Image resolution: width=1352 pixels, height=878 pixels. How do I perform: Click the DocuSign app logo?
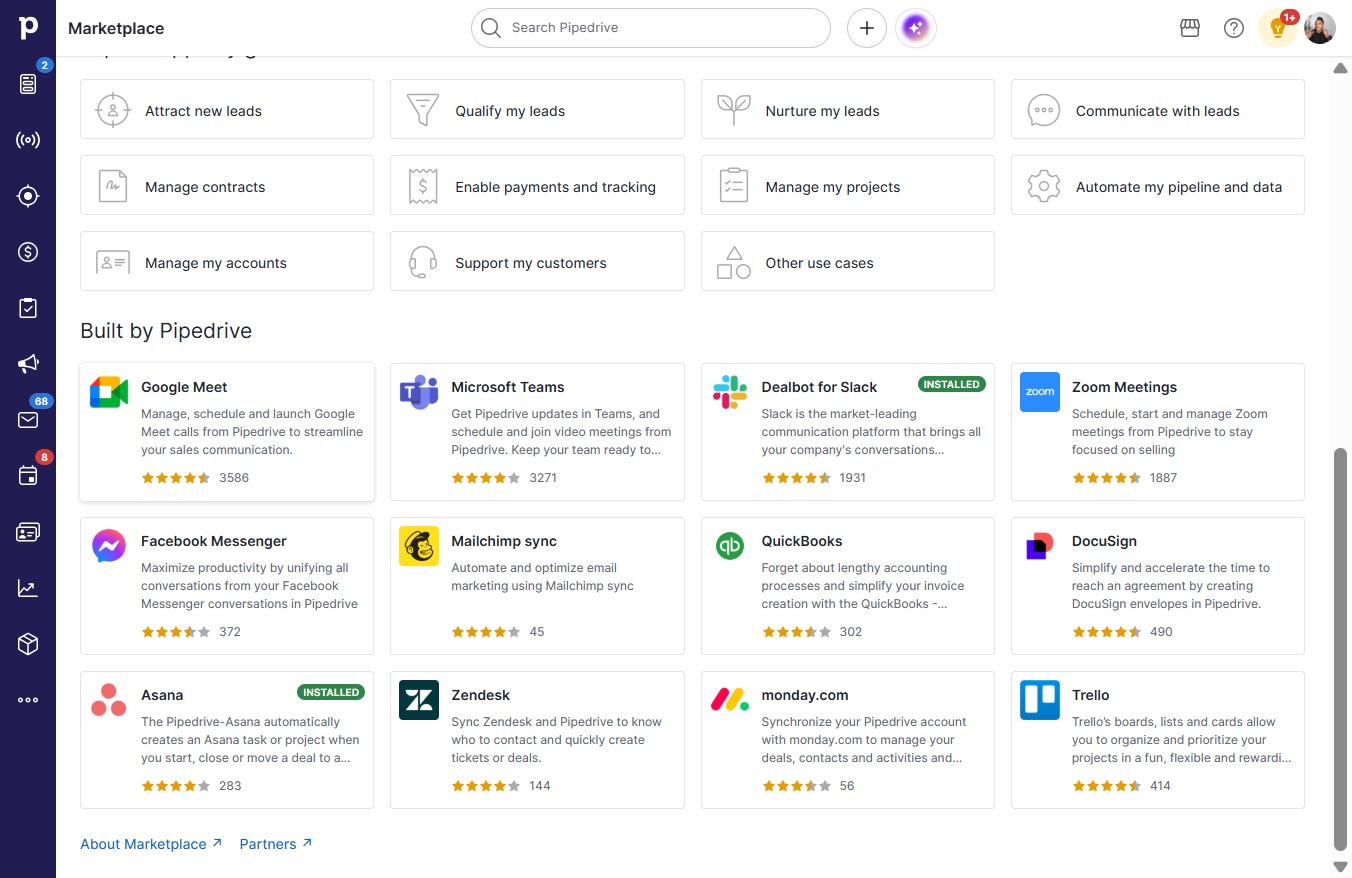pos(1040,546)
